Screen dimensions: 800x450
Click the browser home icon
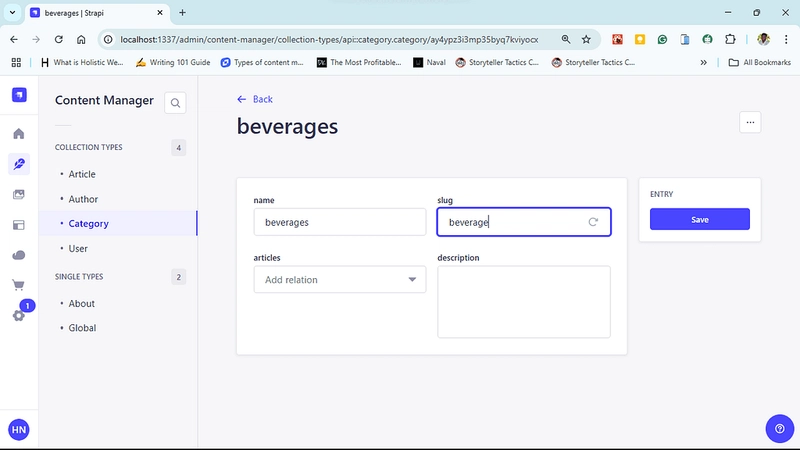(x=81, y=39)
